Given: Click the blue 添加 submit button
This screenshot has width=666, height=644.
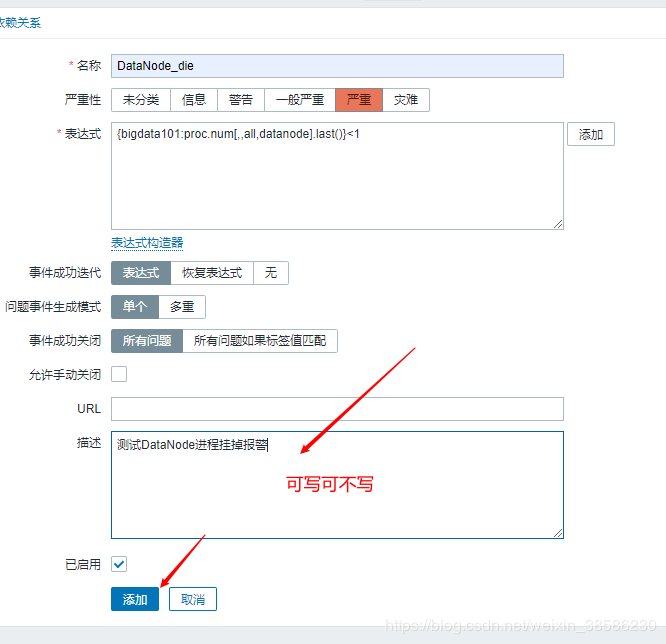Looking at the screenshot, I should (135, 599).
